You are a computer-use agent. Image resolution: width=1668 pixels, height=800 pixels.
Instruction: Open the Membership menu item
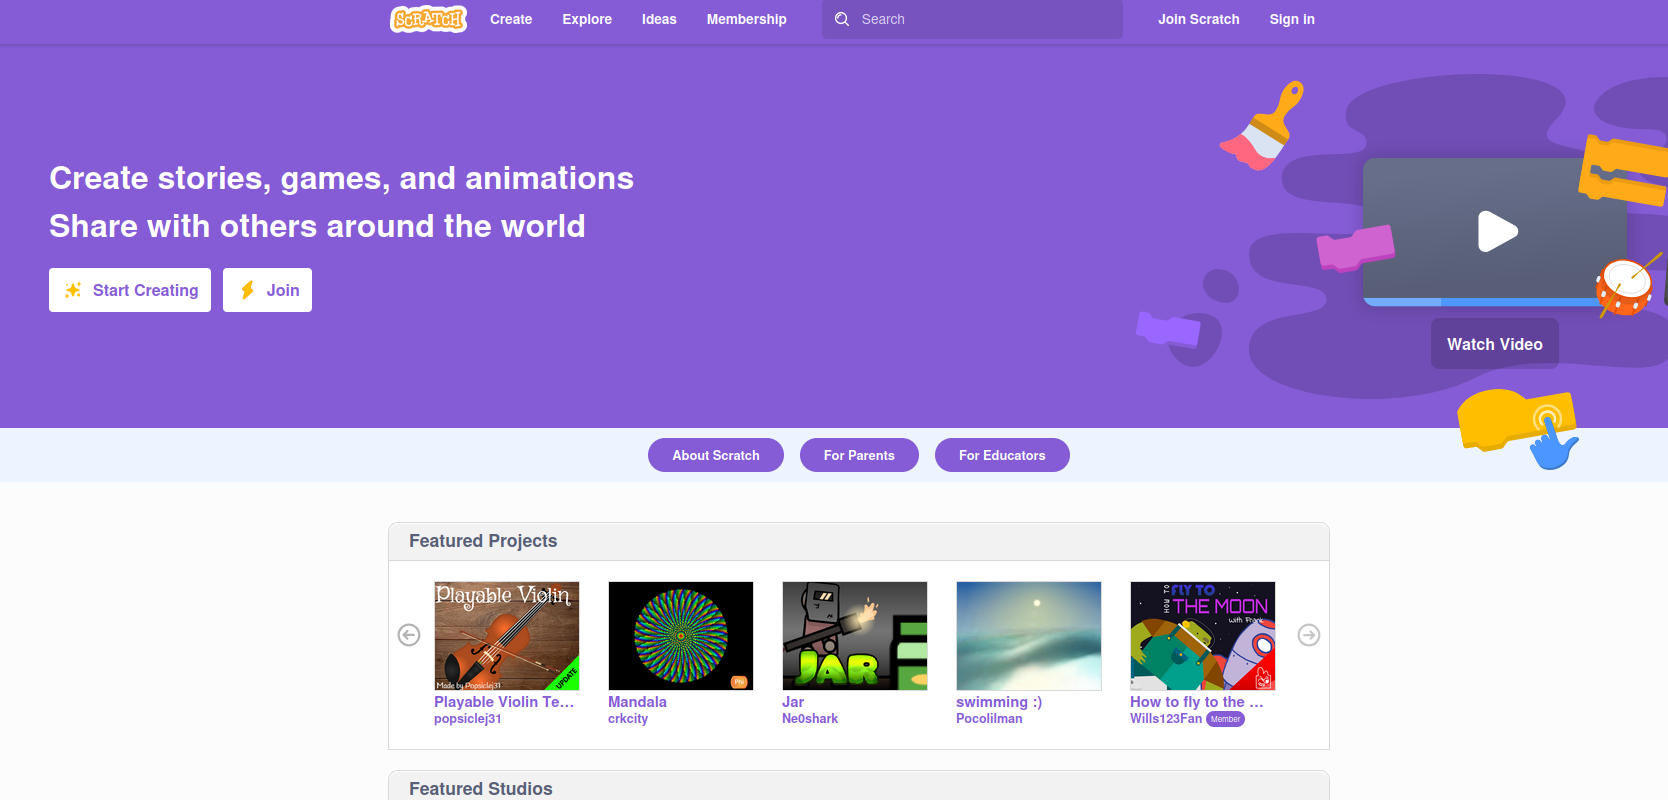click(747, 19)
